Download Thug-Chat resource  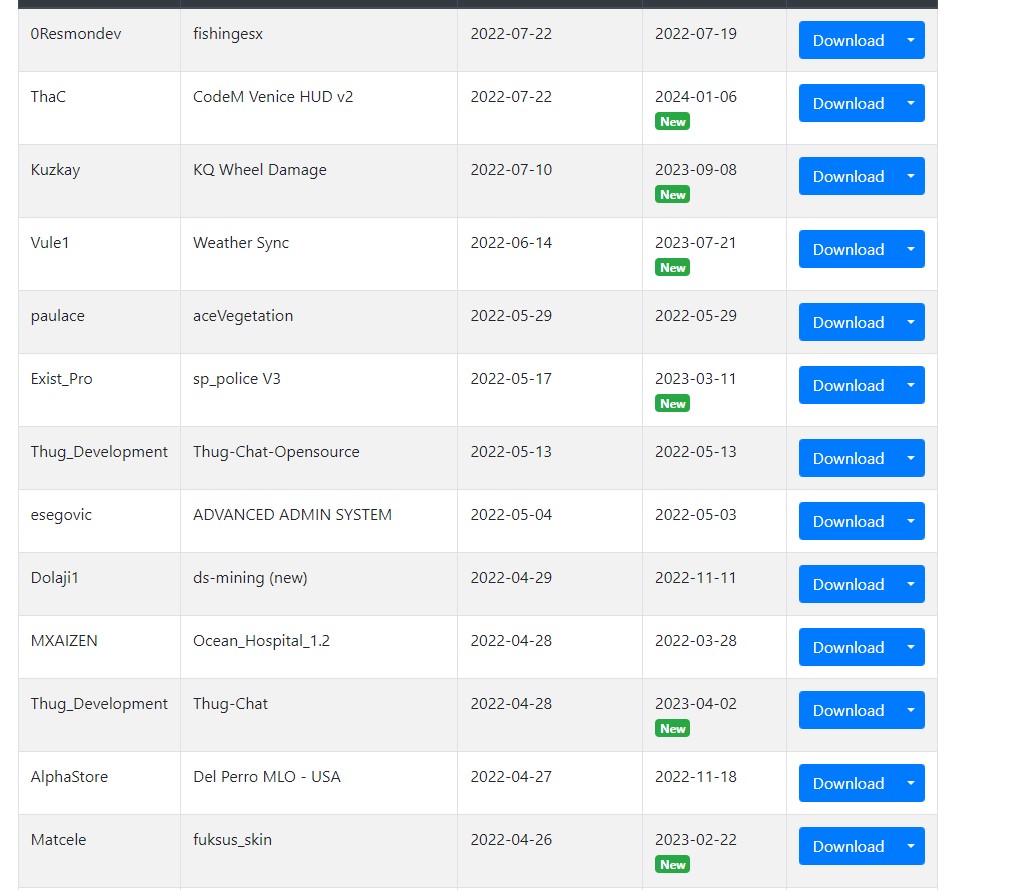(x=848, y=710)
